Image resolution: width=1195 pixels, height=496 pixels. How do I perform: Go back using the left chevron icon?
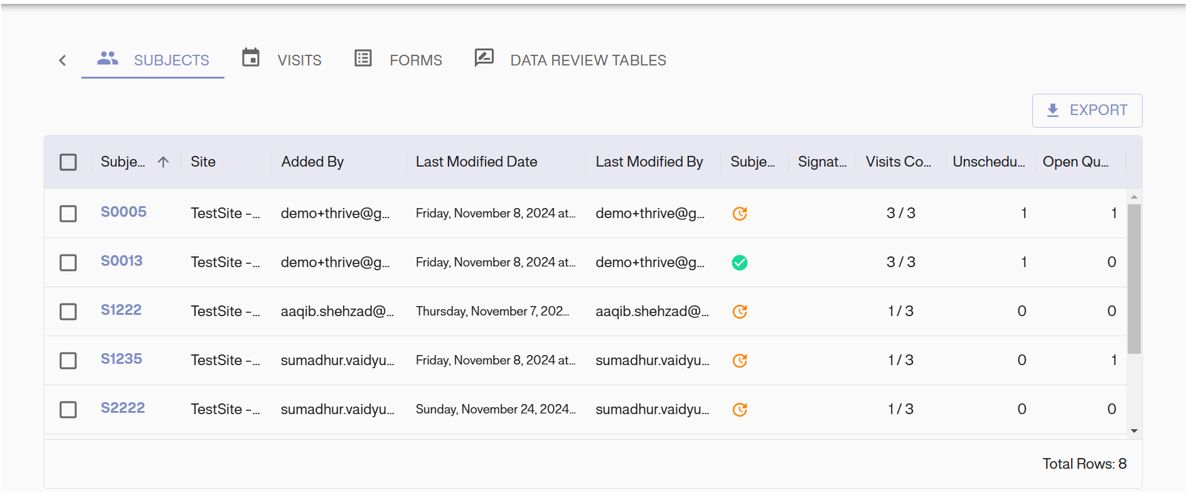click(63, 61)
